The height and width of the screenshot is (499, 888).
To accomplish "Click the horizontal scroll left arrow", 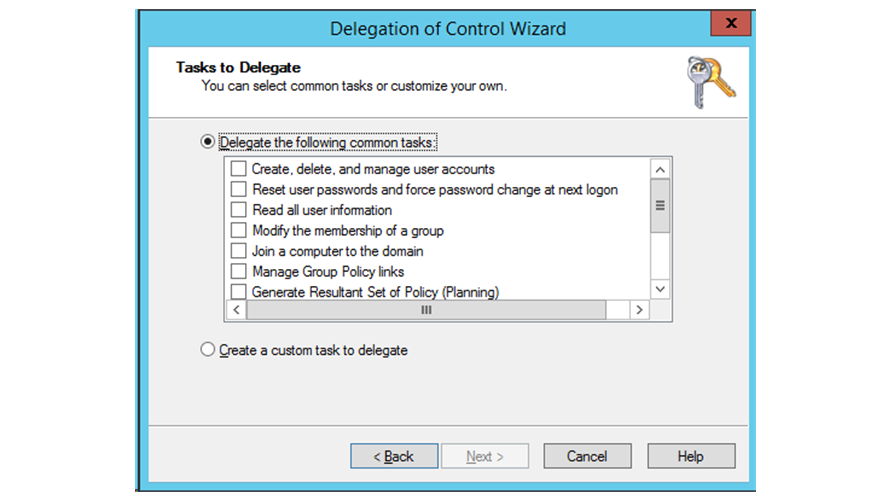I will [x=236, y=310].
